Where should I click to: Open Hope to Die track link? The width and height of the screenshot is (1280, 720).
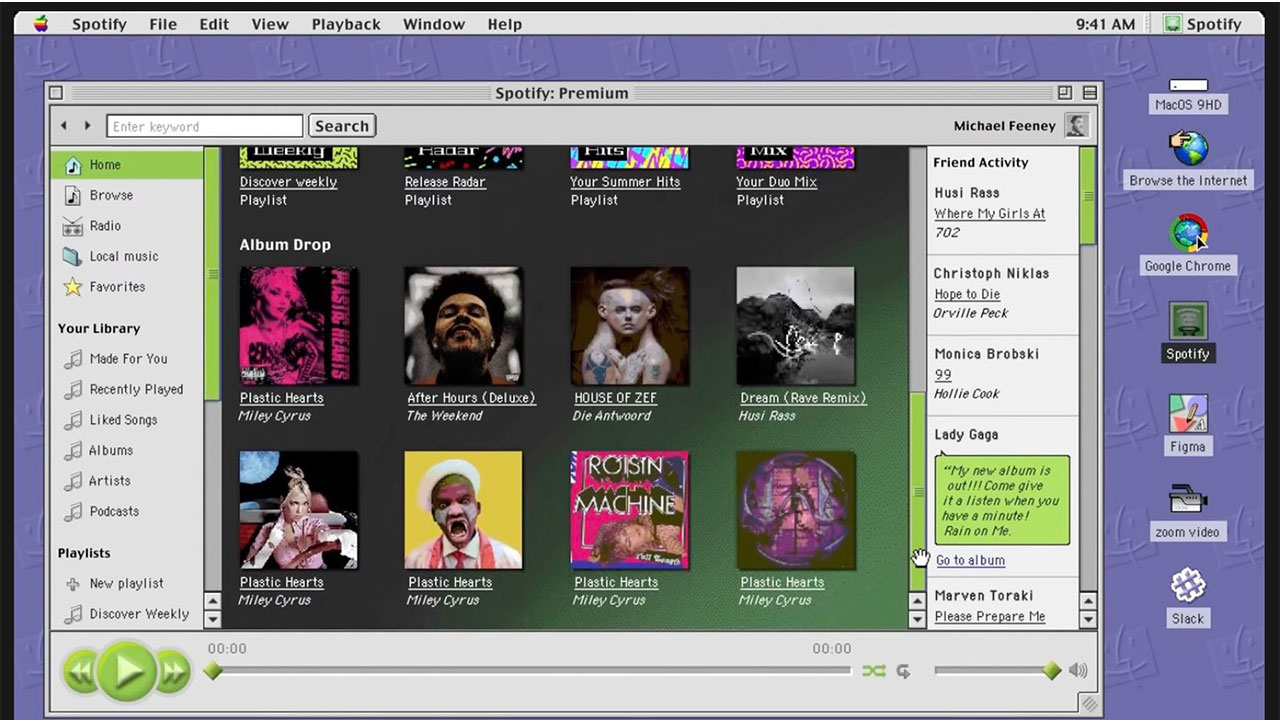click(967, 294)
